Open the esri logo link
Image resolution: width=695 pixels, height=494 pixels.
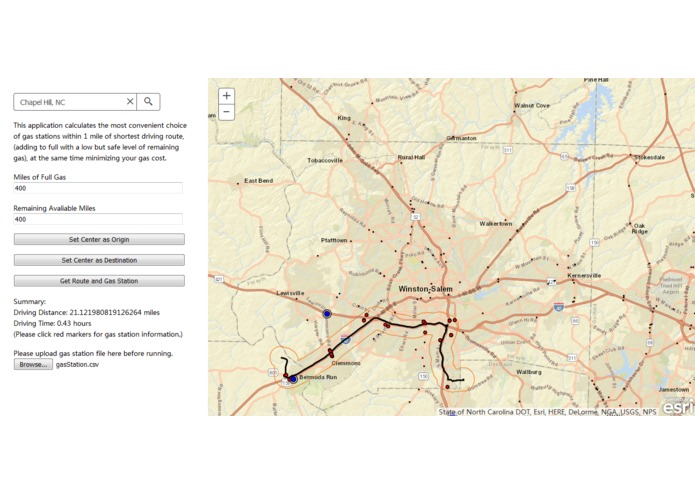point(679,406)
